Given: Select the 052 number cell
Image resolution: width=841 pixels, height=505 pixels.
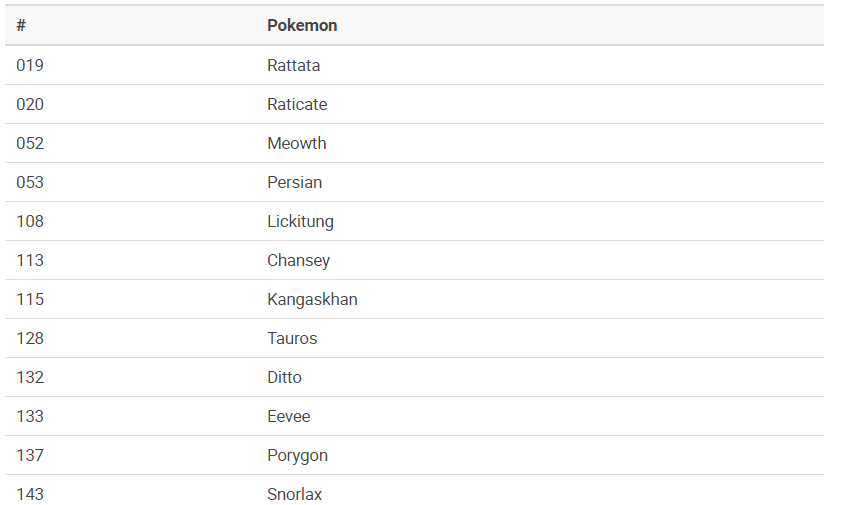Looking at the screenshot, I should point(30,143).
